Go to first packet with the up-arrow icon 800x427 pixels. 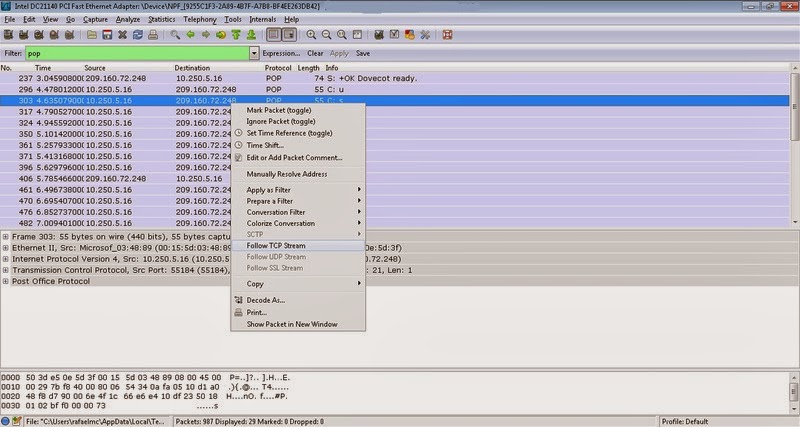236,35
